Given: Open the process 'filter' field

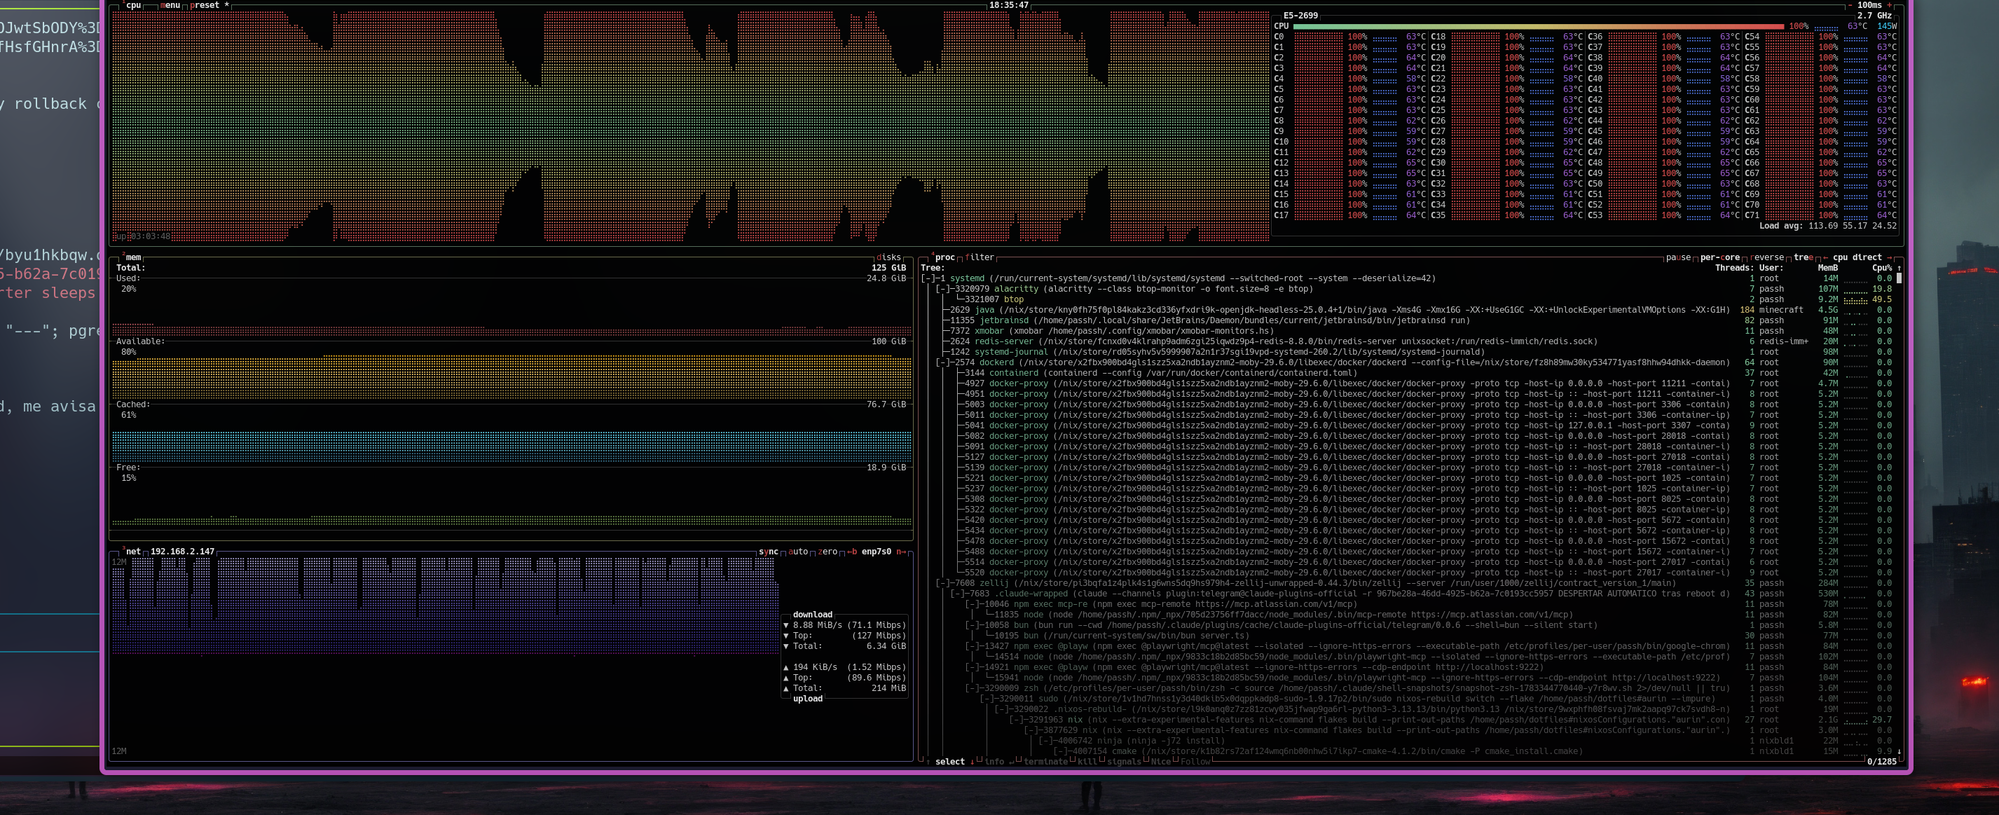Looking at the screenshot, I should tap(980, 257).
